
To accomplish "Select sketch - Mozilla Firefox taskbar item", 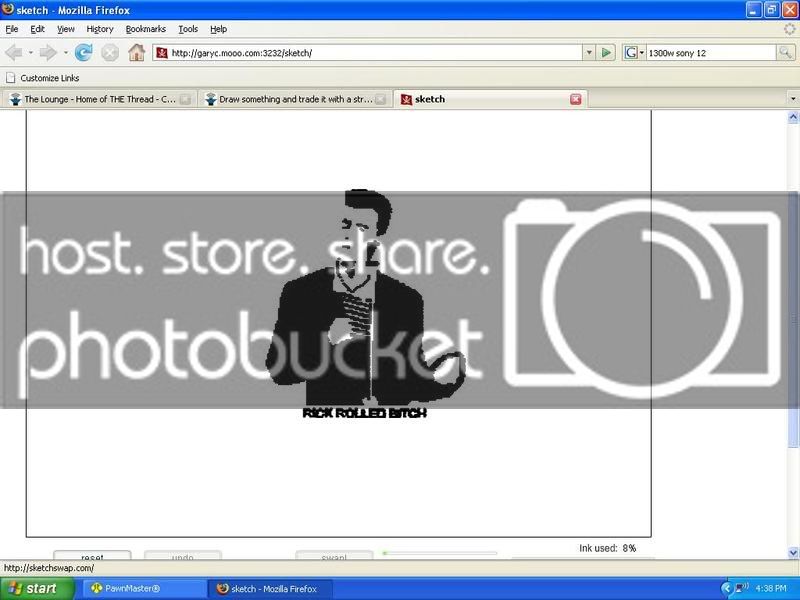I will 271,589.
